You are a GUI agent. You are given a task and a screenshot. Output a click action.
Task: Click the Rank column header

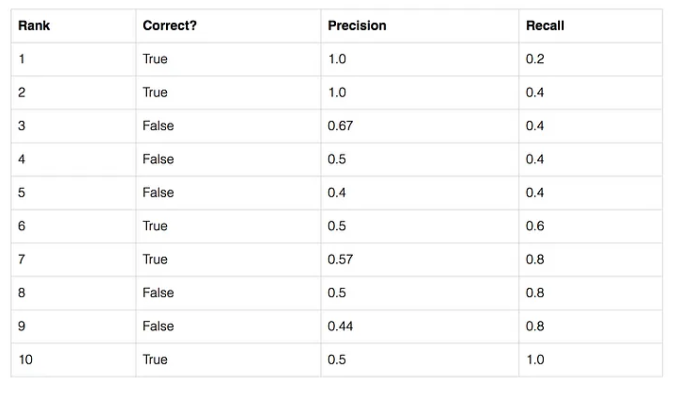pos(34,25)
